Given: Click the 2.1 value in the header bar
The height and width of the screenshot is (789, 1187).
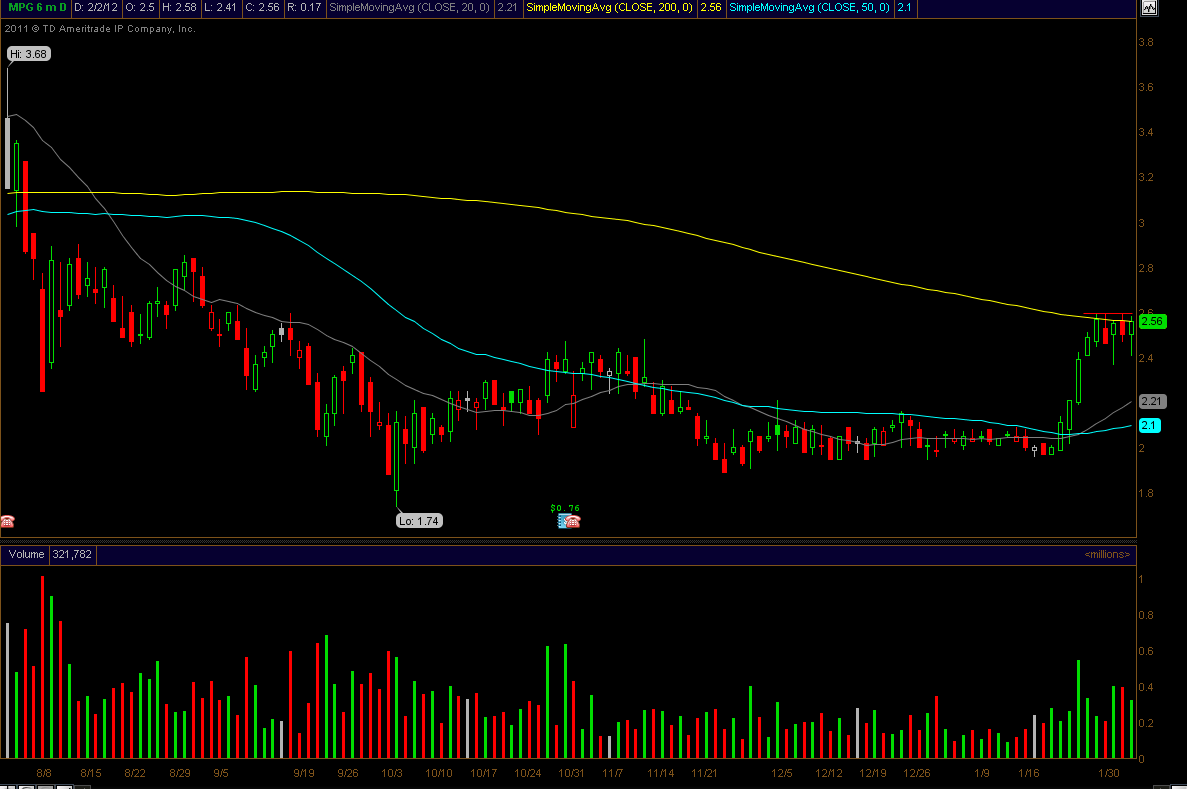Looking at the screenshot, I should 904,8.
